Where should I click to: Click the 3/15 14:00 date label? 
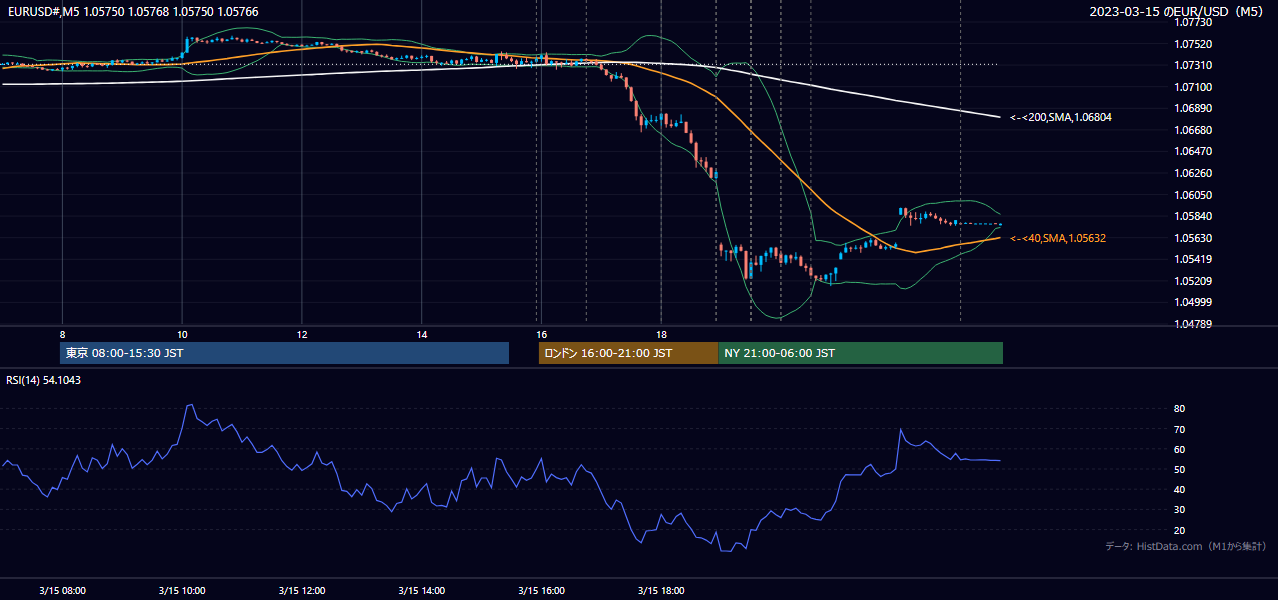tap(422, 590)
